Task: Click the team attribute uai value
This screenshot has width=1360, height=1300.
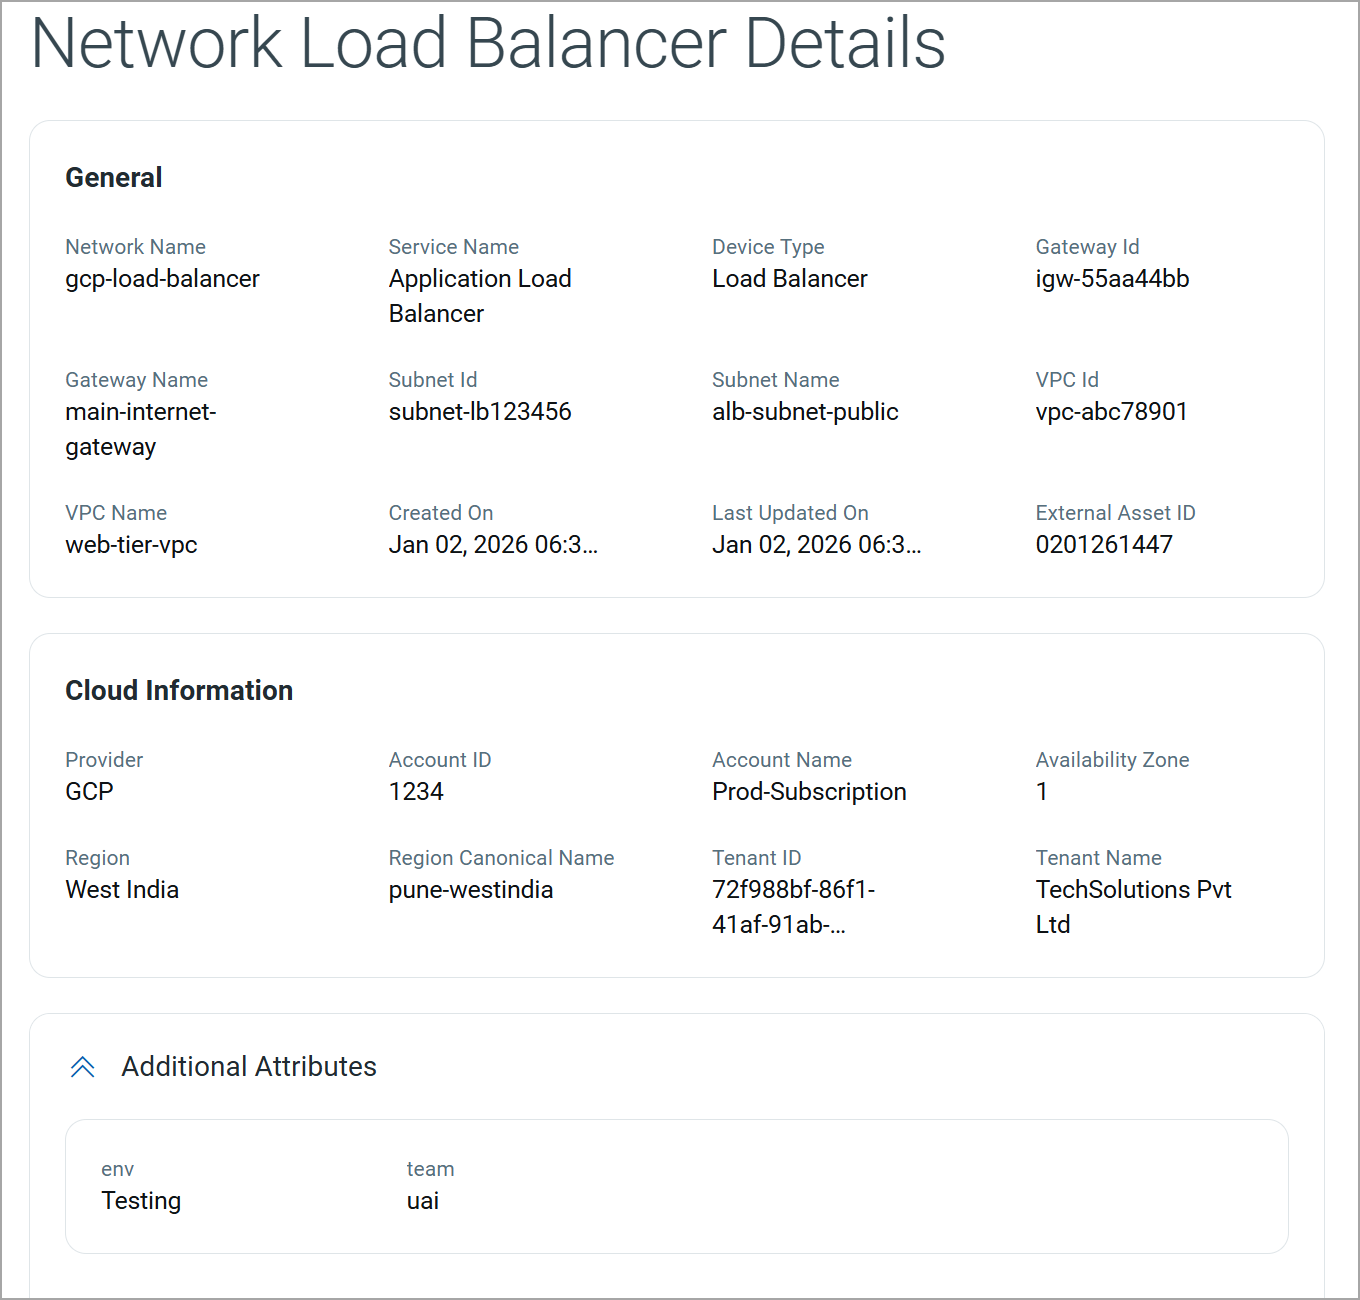Action: pos(422,1201)
